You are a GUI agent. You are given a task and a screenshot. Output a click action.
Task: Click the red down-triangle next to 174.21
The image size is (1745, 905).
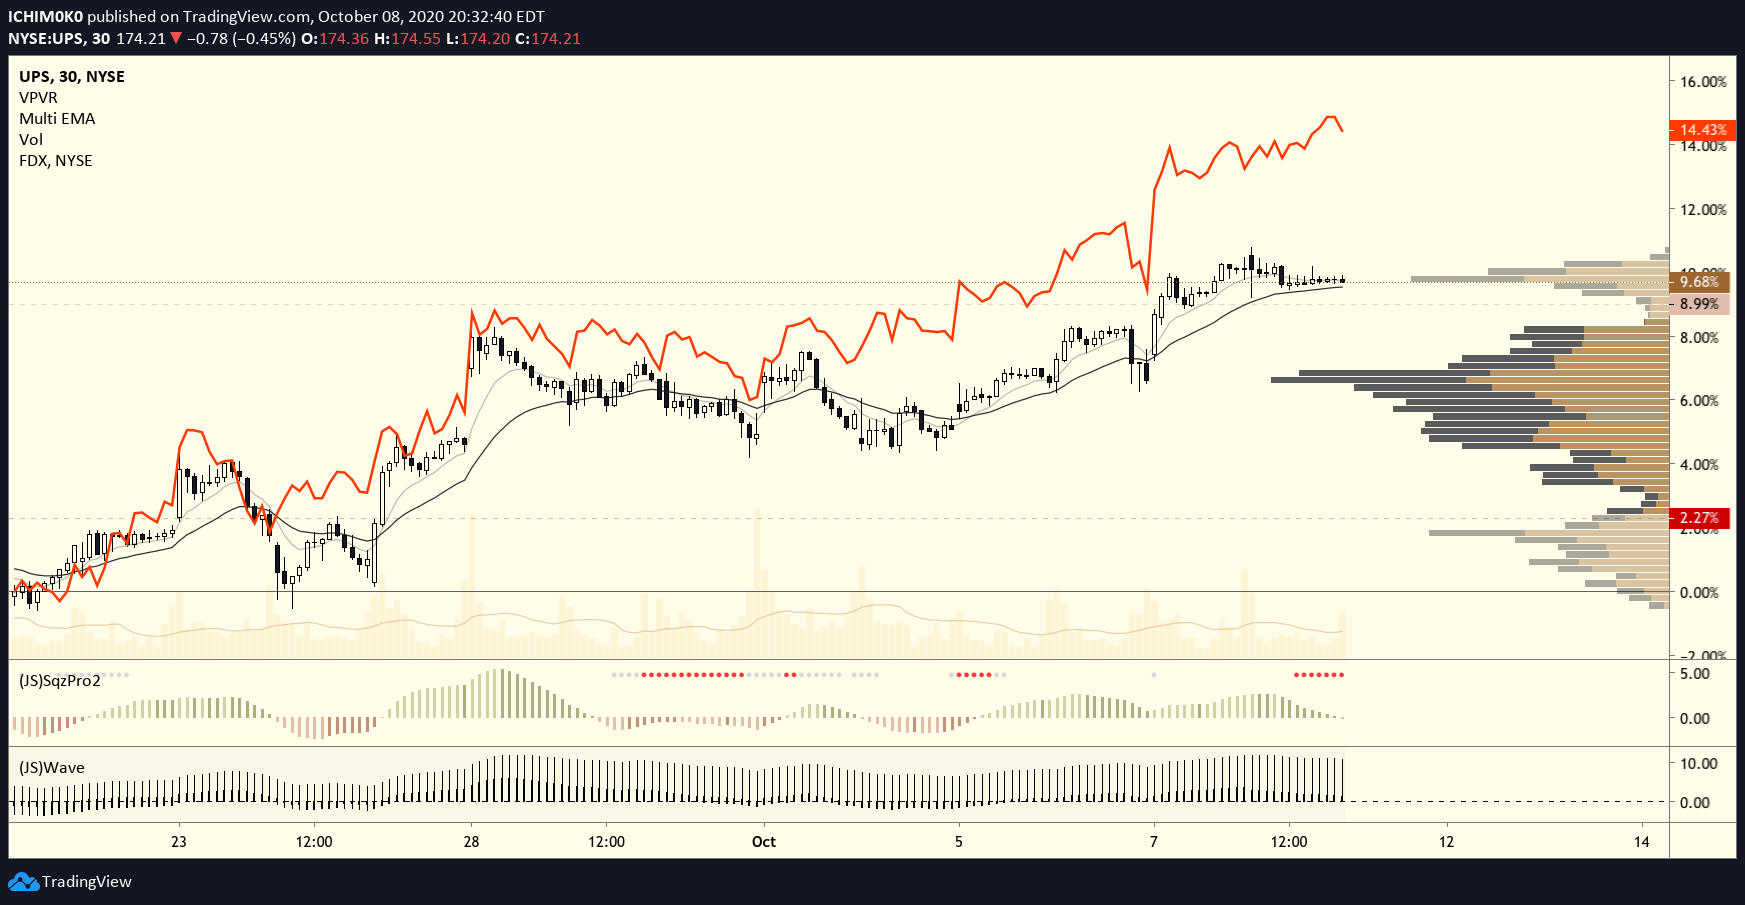[176, 39]
